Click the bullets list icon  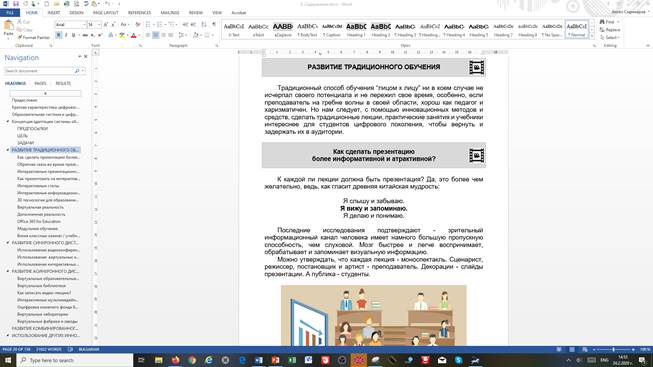click(x=148, y=25)
